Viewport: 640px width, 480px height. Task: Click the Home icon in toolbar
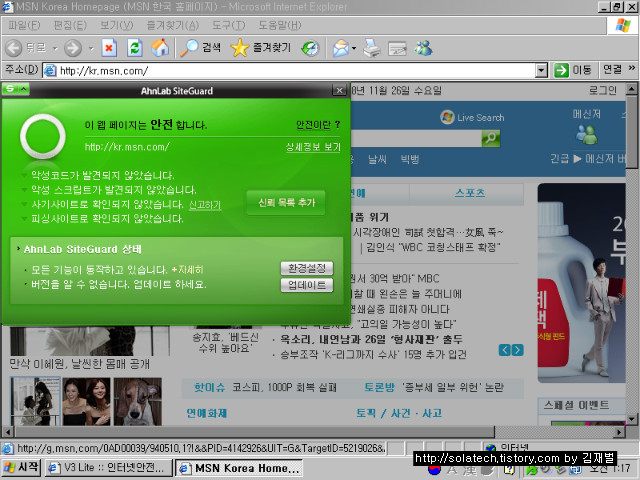click(160, 48)
